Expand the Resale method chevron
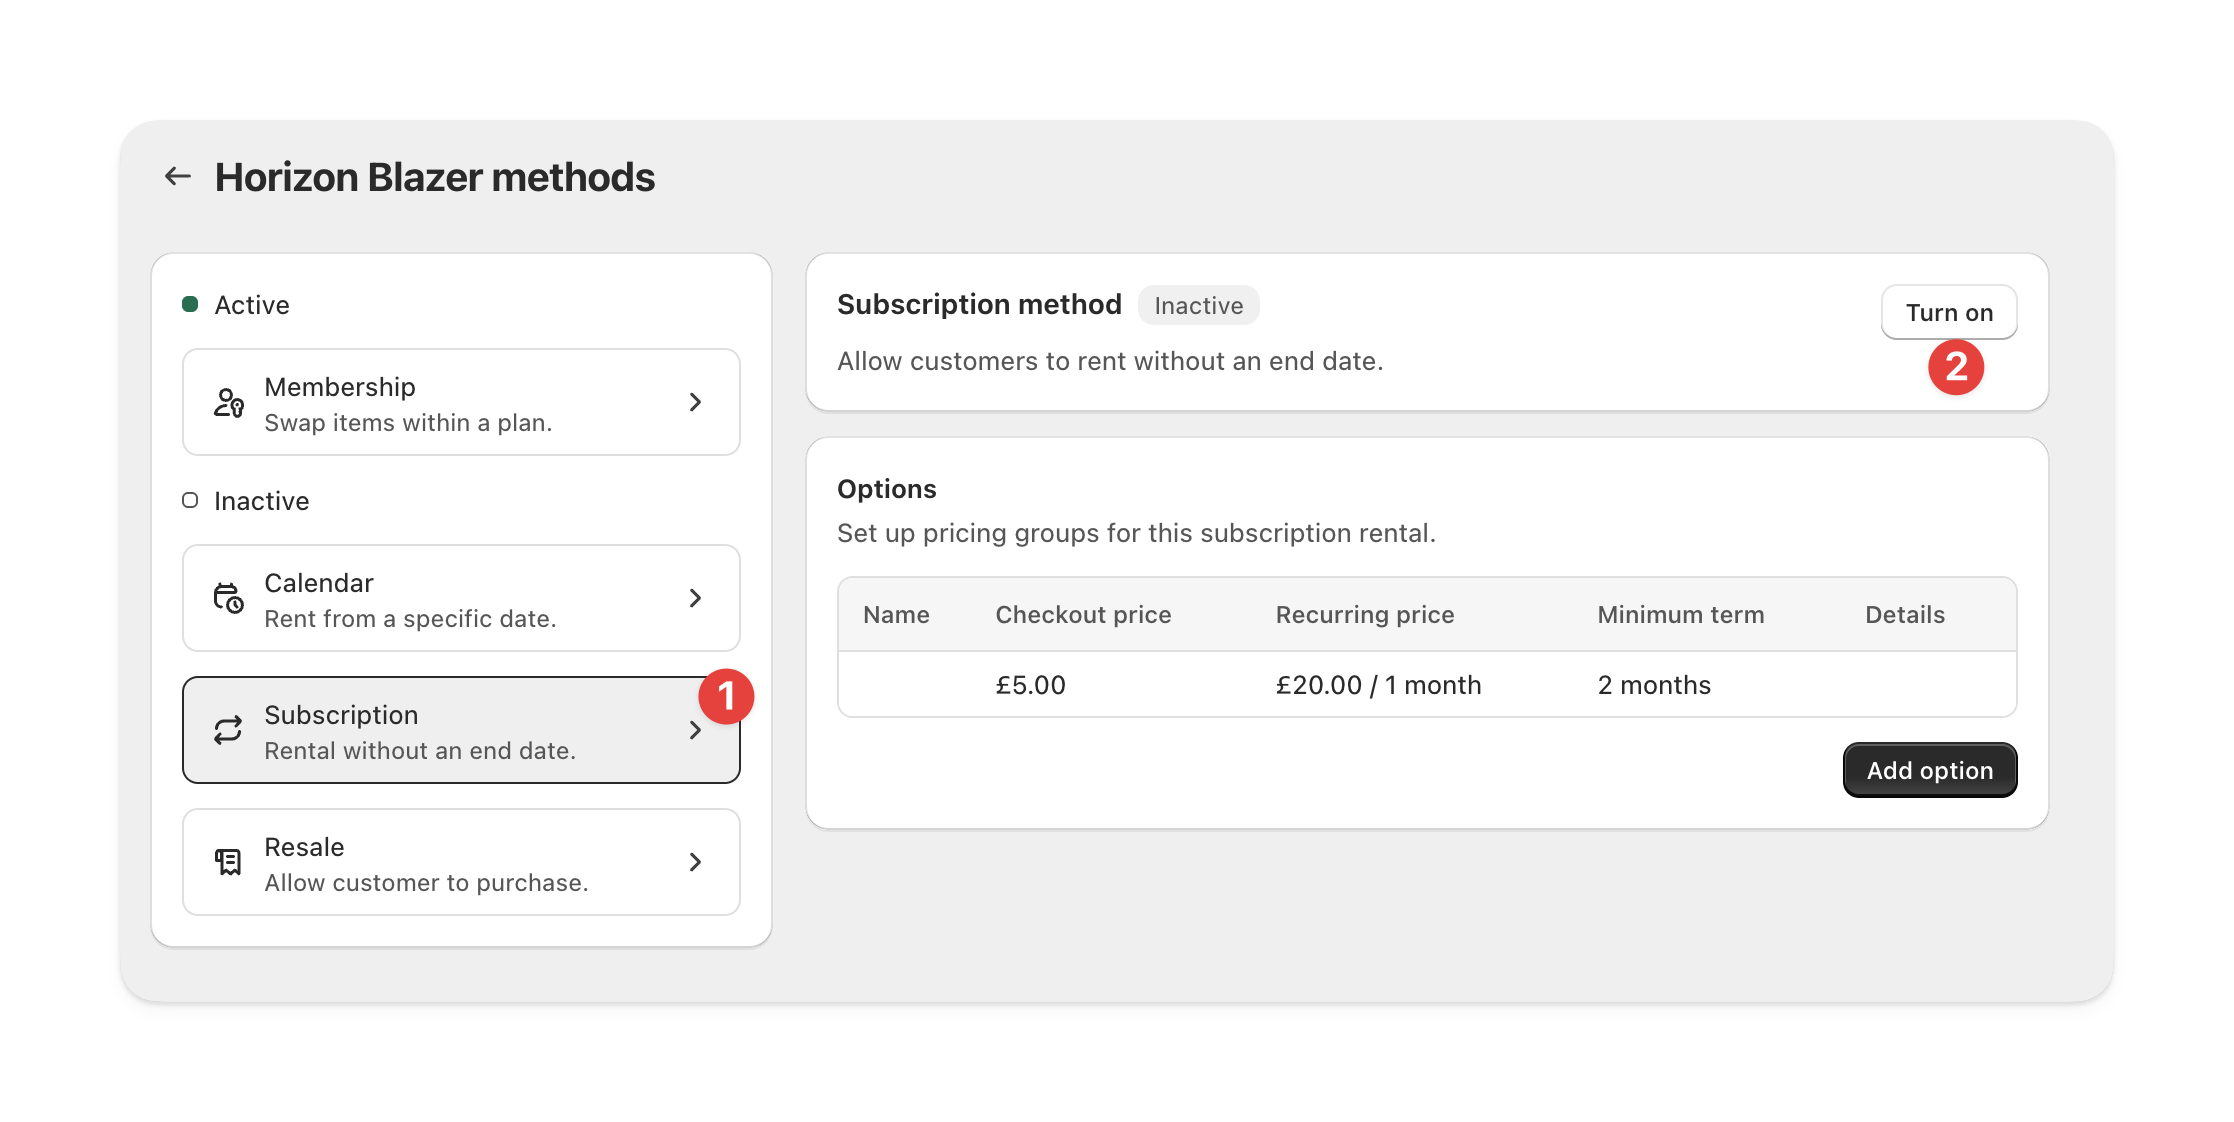2234x1122 pixels. pyautogui.click(x=696, y=862)
